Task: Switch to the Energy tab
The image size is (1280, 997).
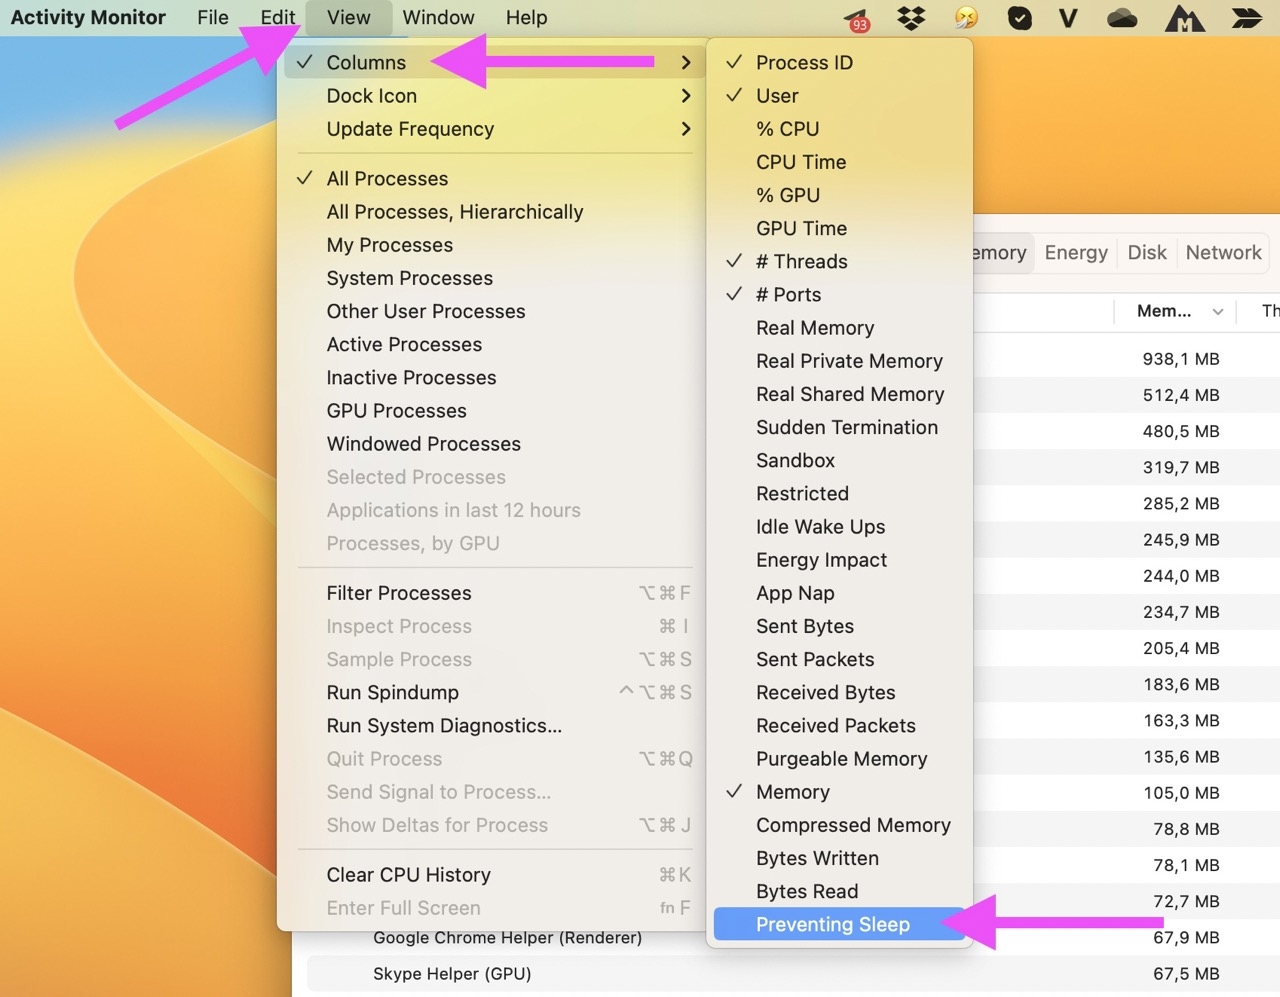Action: 1076,252
